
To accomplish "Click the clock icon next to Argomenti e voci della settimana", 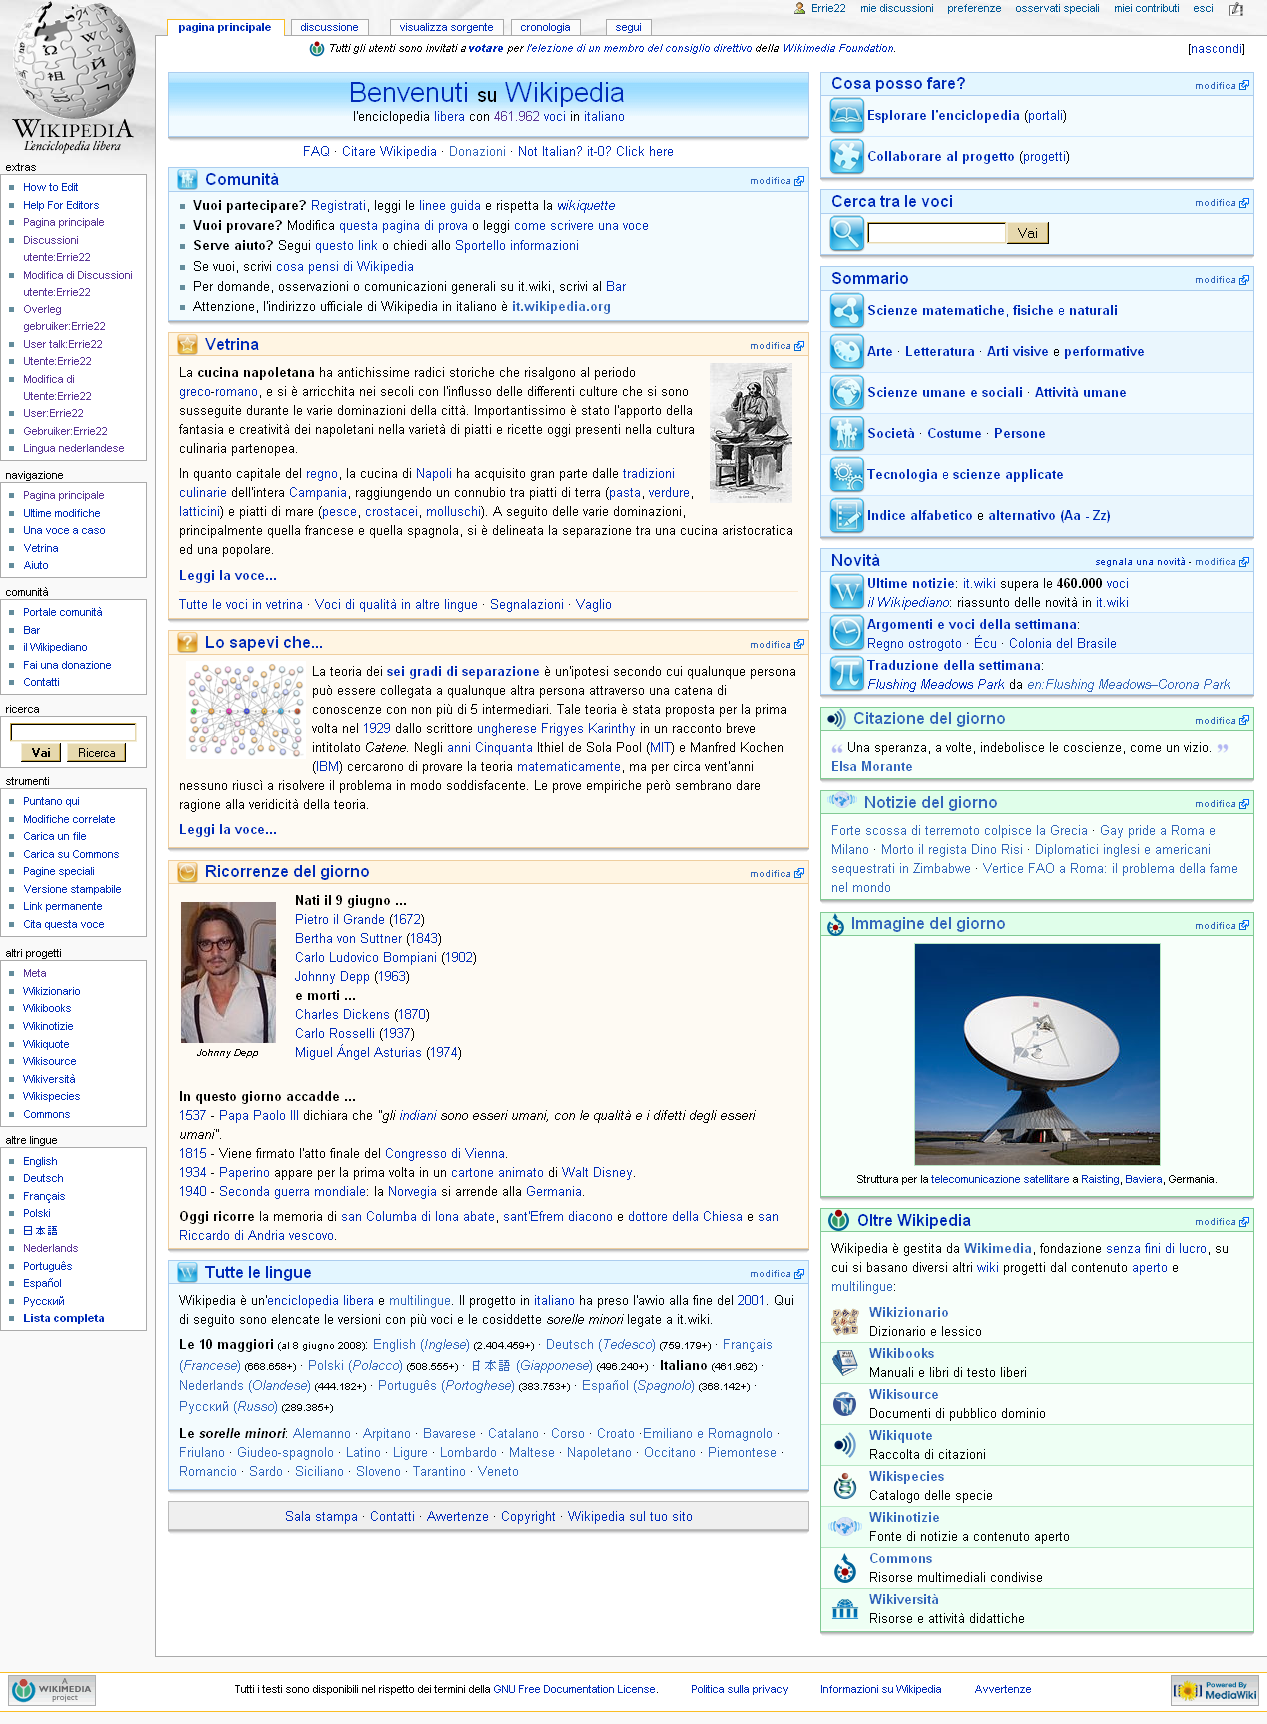I will tap(846, 633).
